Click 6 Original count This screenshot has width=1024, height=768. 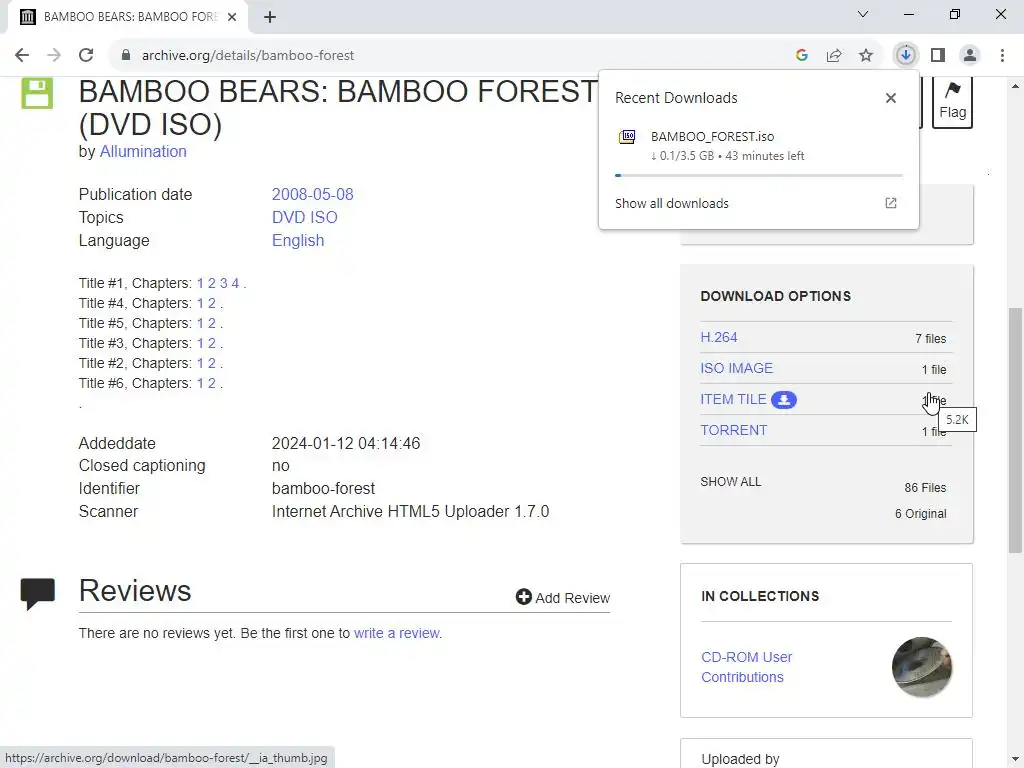click(920, 514)
